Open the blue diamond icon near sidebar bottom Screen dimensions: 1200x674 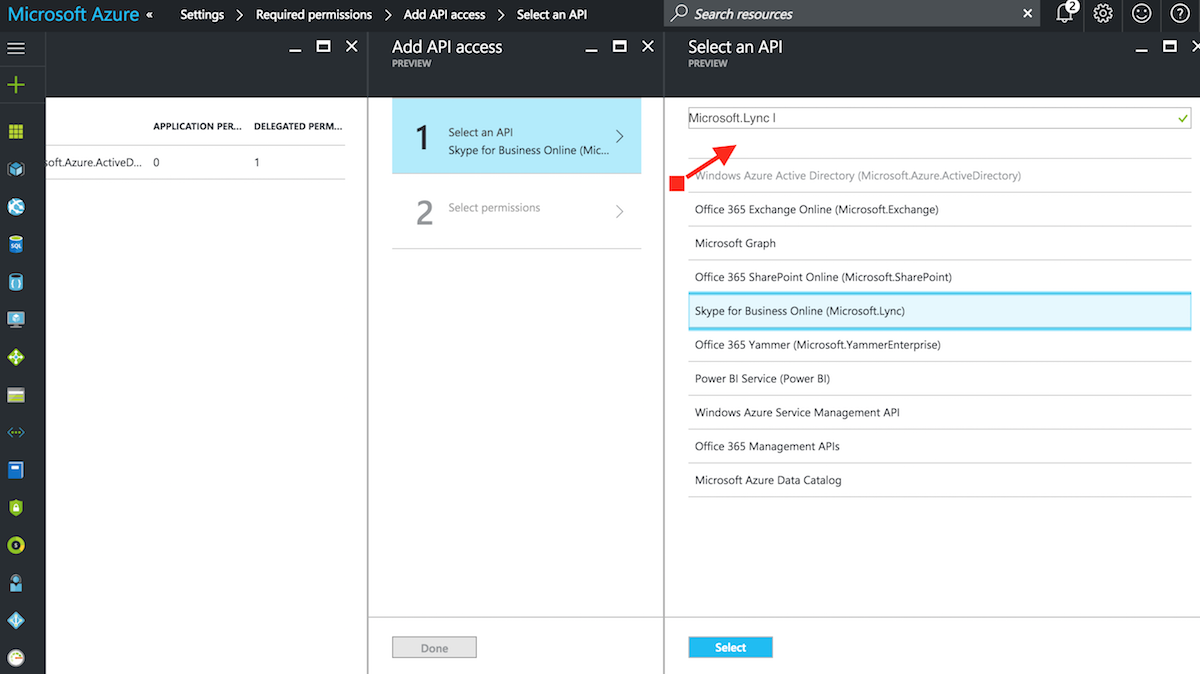click(16, 621)
